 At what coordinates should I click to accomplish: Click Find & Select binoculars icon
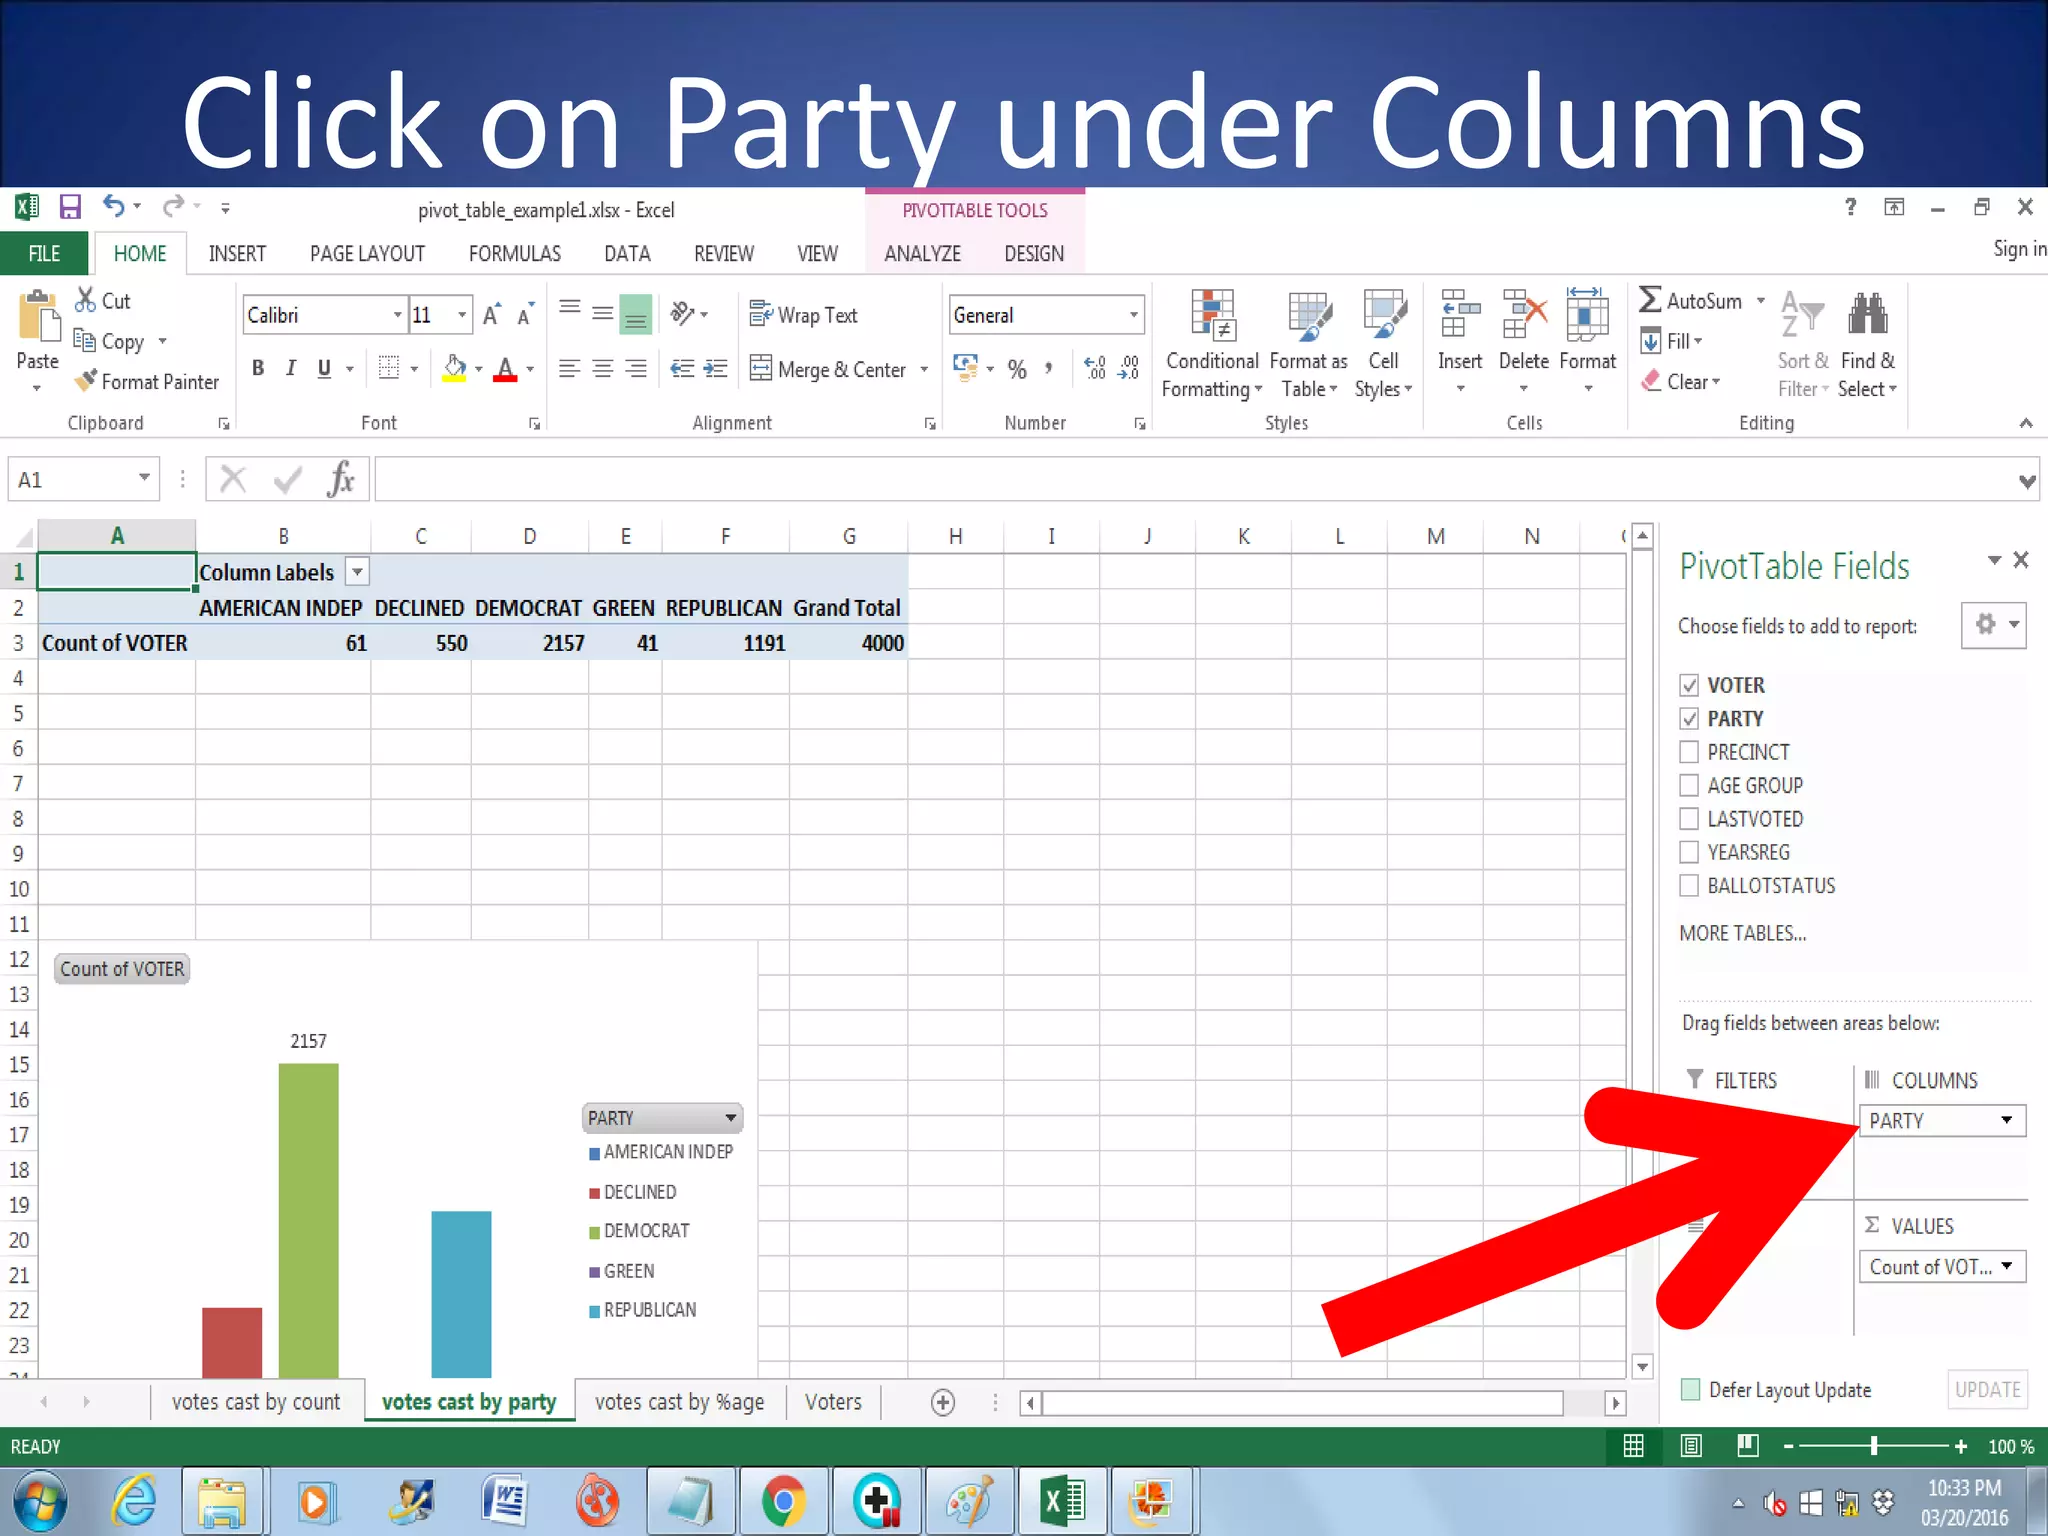point(1867,314)
